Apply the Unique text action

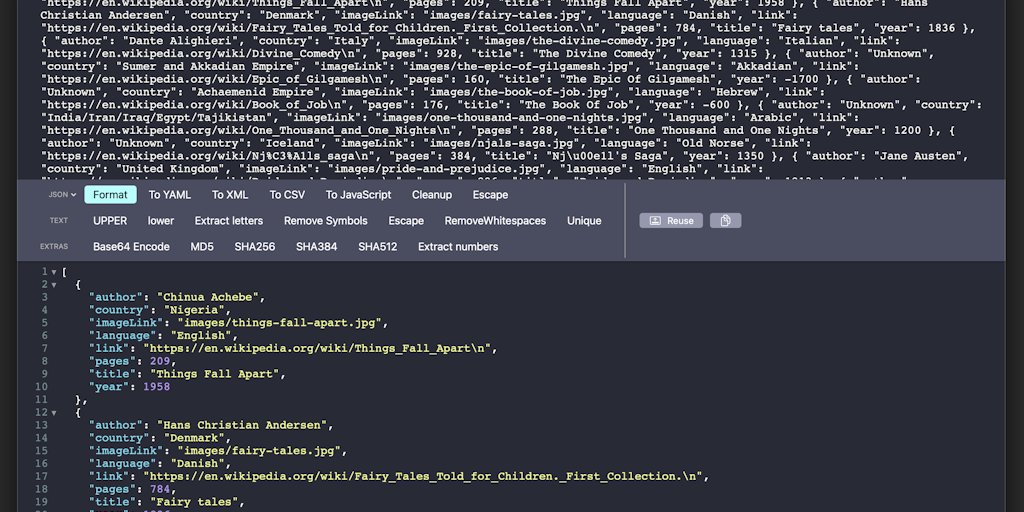point(584,221)
